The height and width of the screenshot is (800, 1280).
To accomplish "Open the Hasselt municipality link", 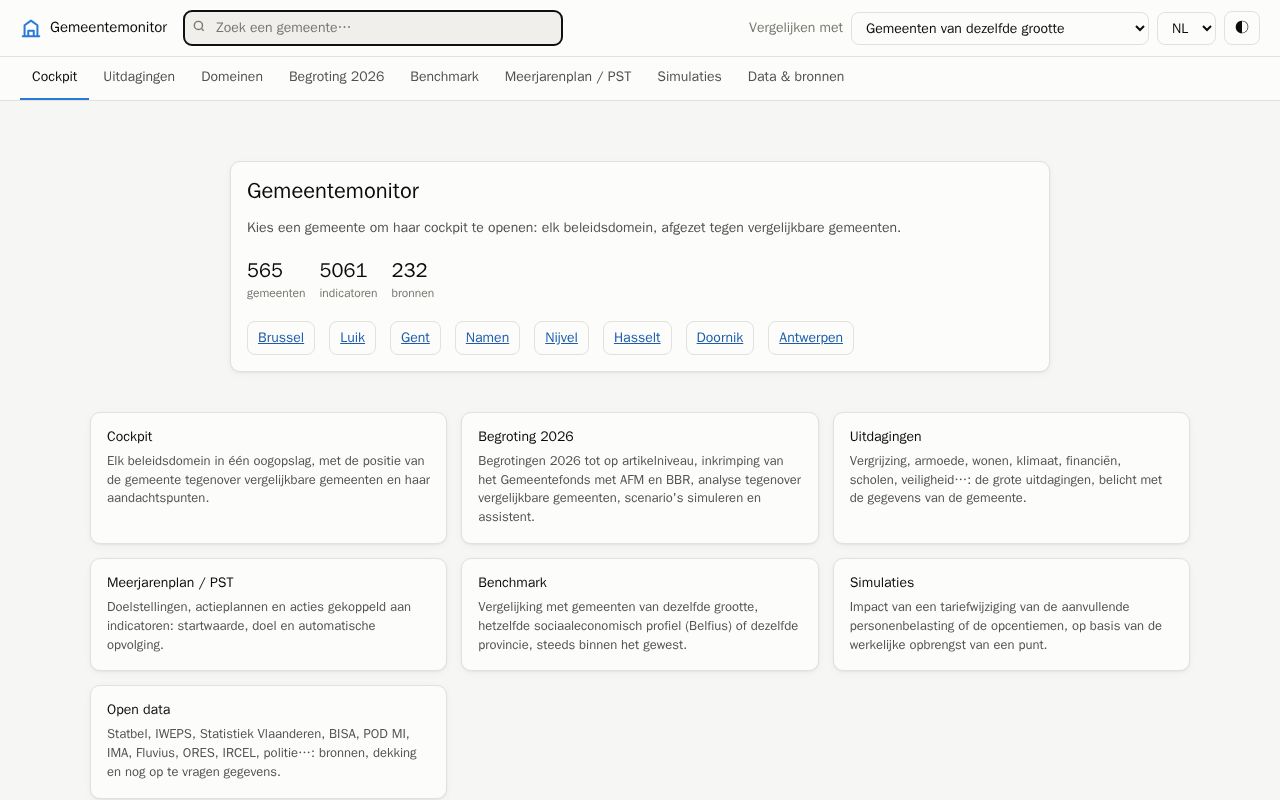I will tap(637, 338).
